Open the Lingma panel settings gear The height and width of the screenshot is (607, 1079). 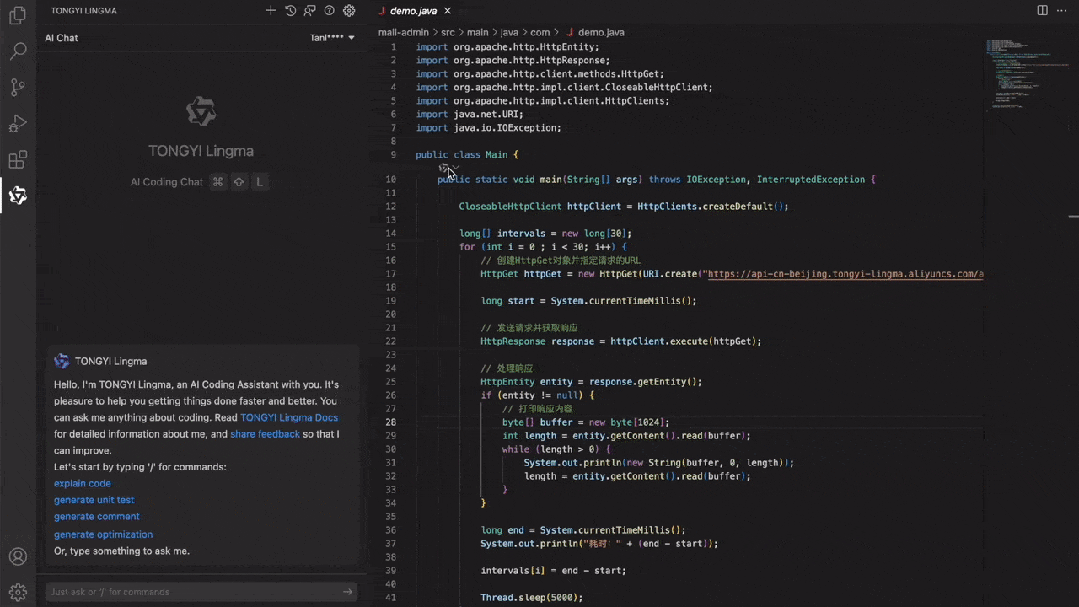(349, 10)
